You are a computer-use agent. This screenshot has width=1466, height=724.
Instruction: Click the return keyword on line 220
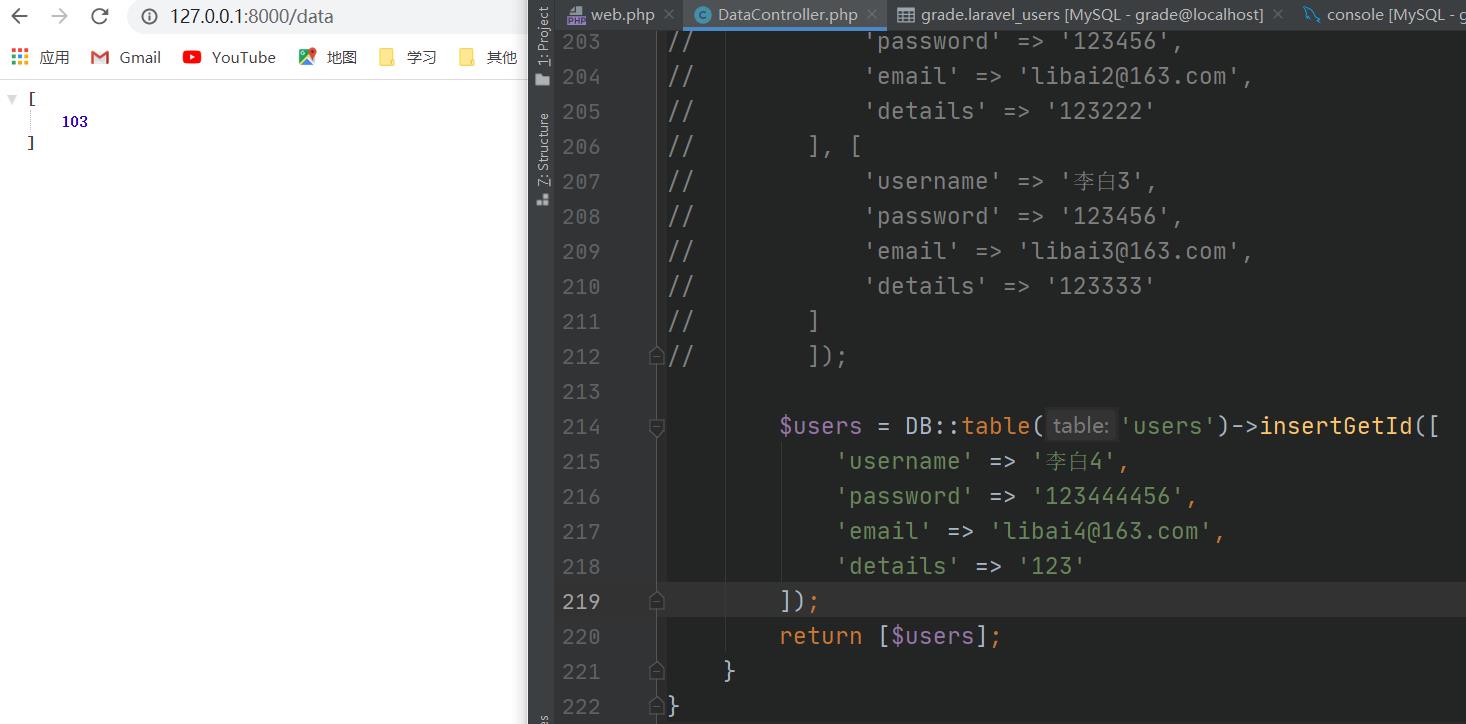point(820,636)
